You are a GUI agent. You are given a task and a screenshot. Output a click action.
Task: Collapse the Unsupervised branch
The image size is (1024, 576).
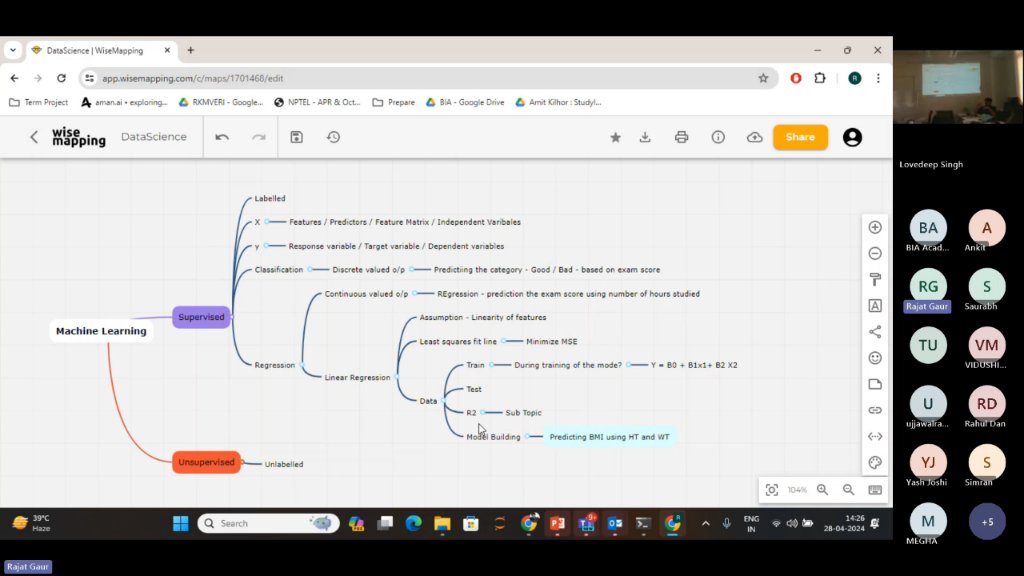coord(244,462)
